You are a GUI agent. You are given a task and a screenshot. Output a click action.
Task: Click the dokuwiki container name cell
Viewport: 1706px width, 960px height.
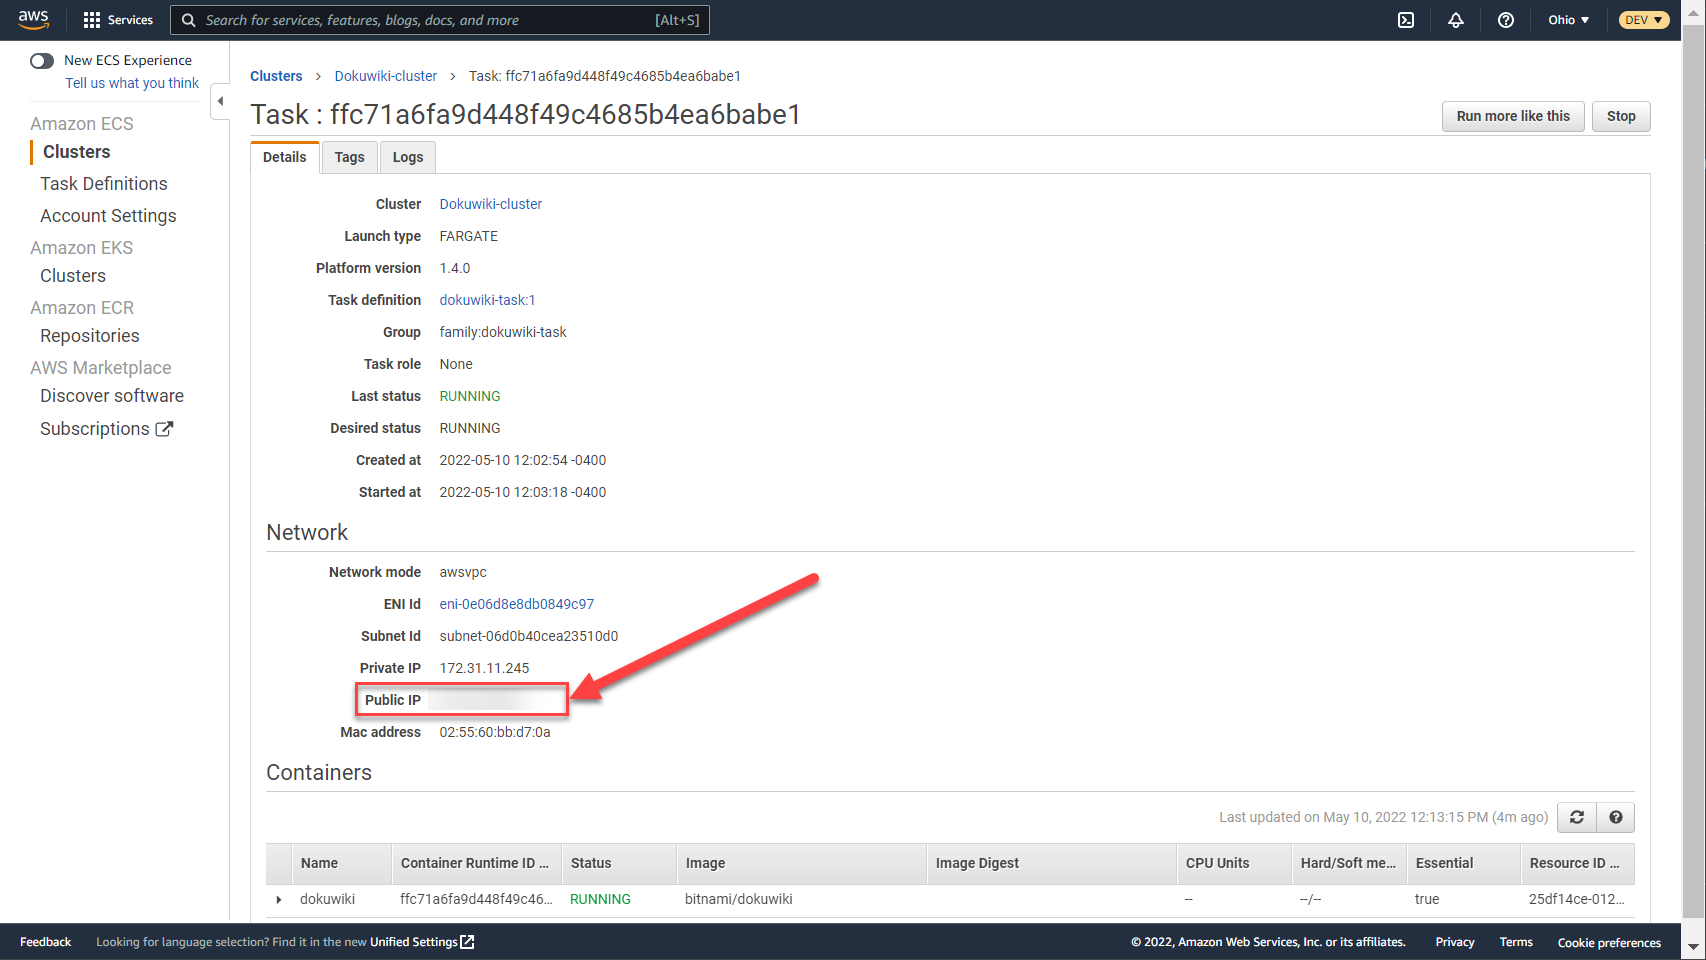pos(327,900)
